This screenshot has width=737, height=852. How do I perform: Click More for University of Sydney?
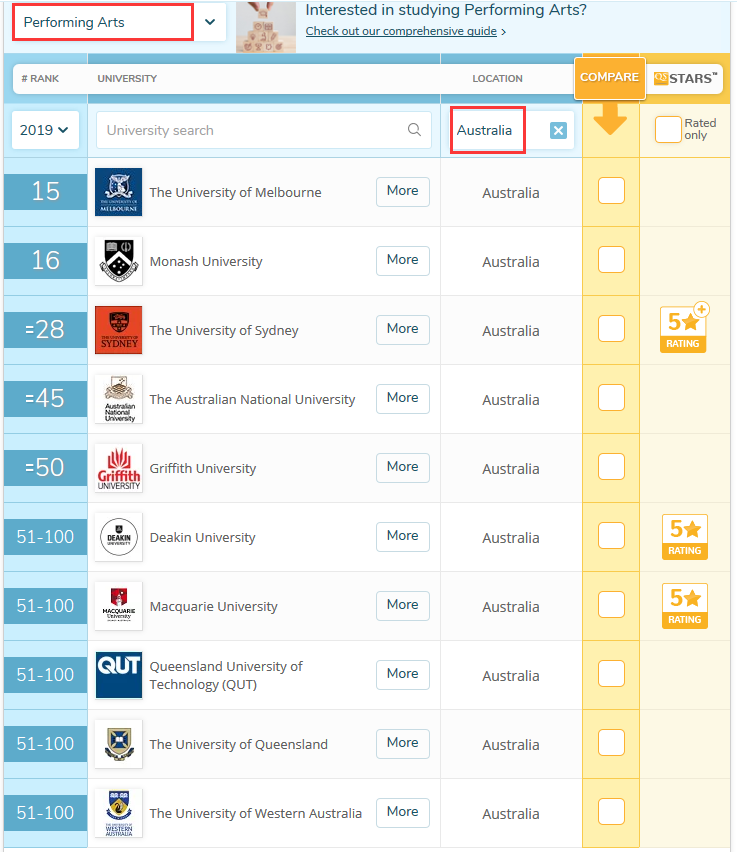point(403,329)
